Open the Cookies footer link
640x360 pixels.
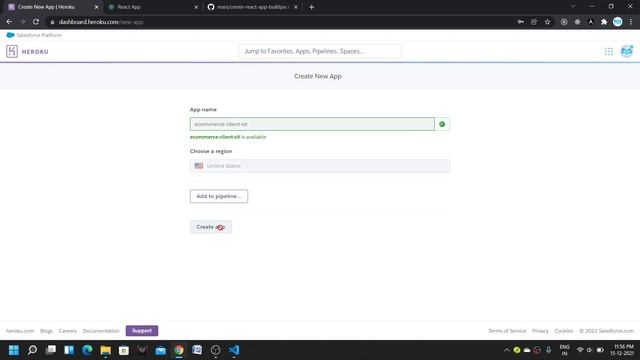(x=564, y=331)
